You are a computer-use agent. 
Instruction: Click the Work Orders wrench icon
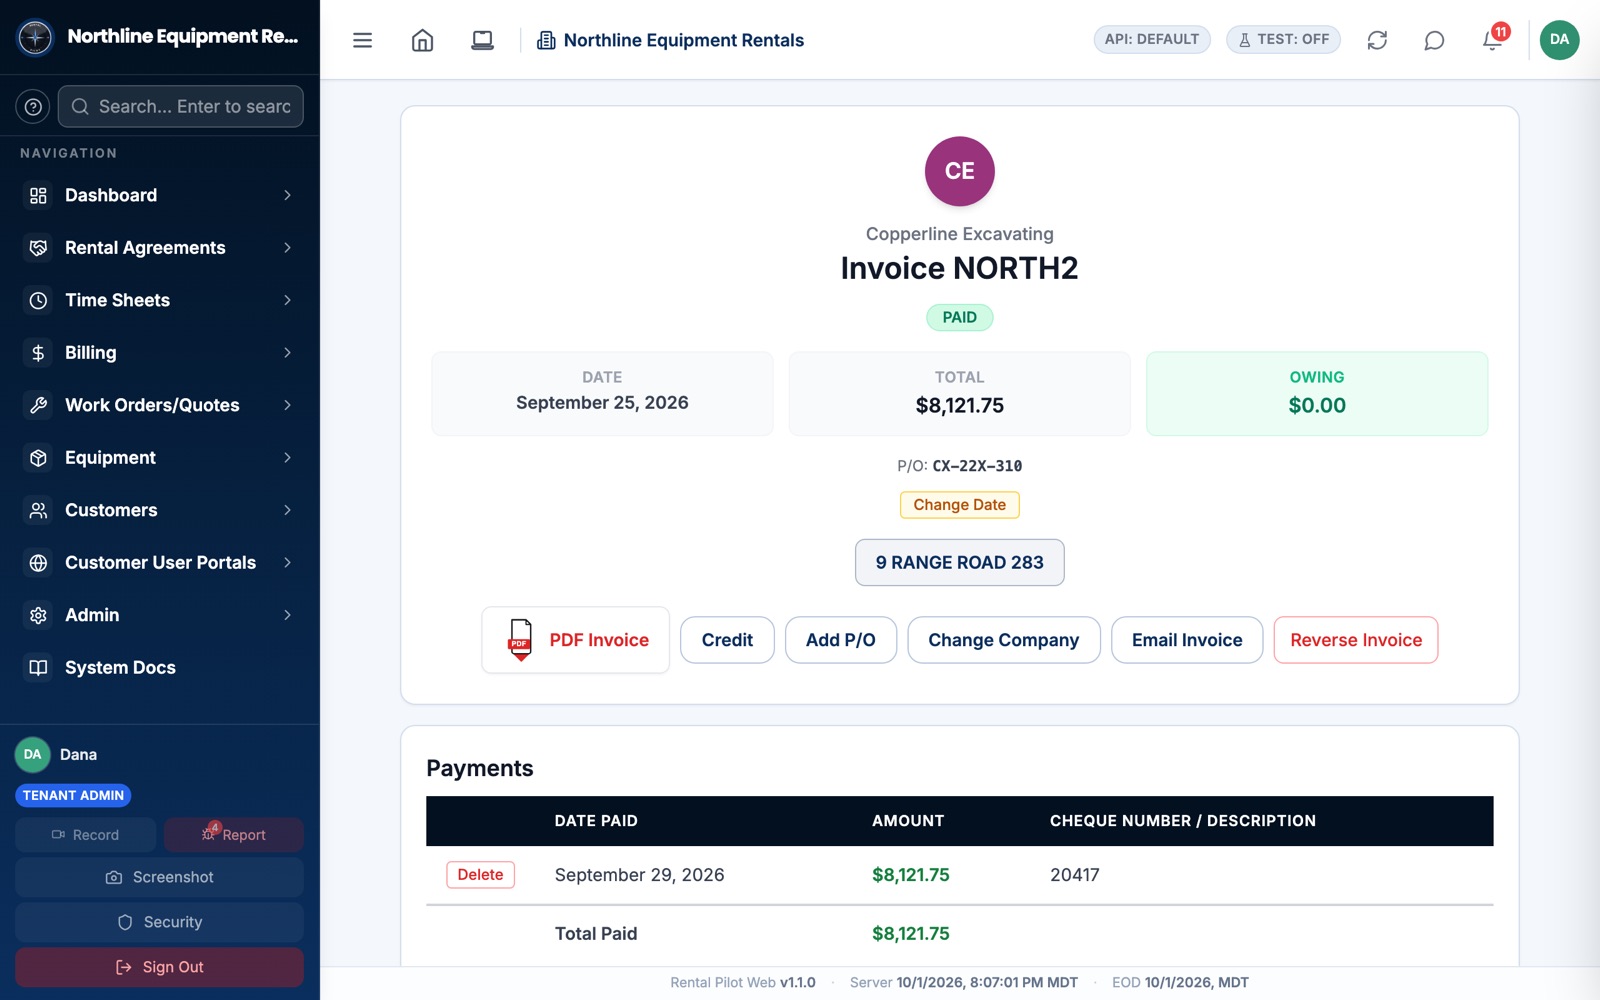pos(38,405)
